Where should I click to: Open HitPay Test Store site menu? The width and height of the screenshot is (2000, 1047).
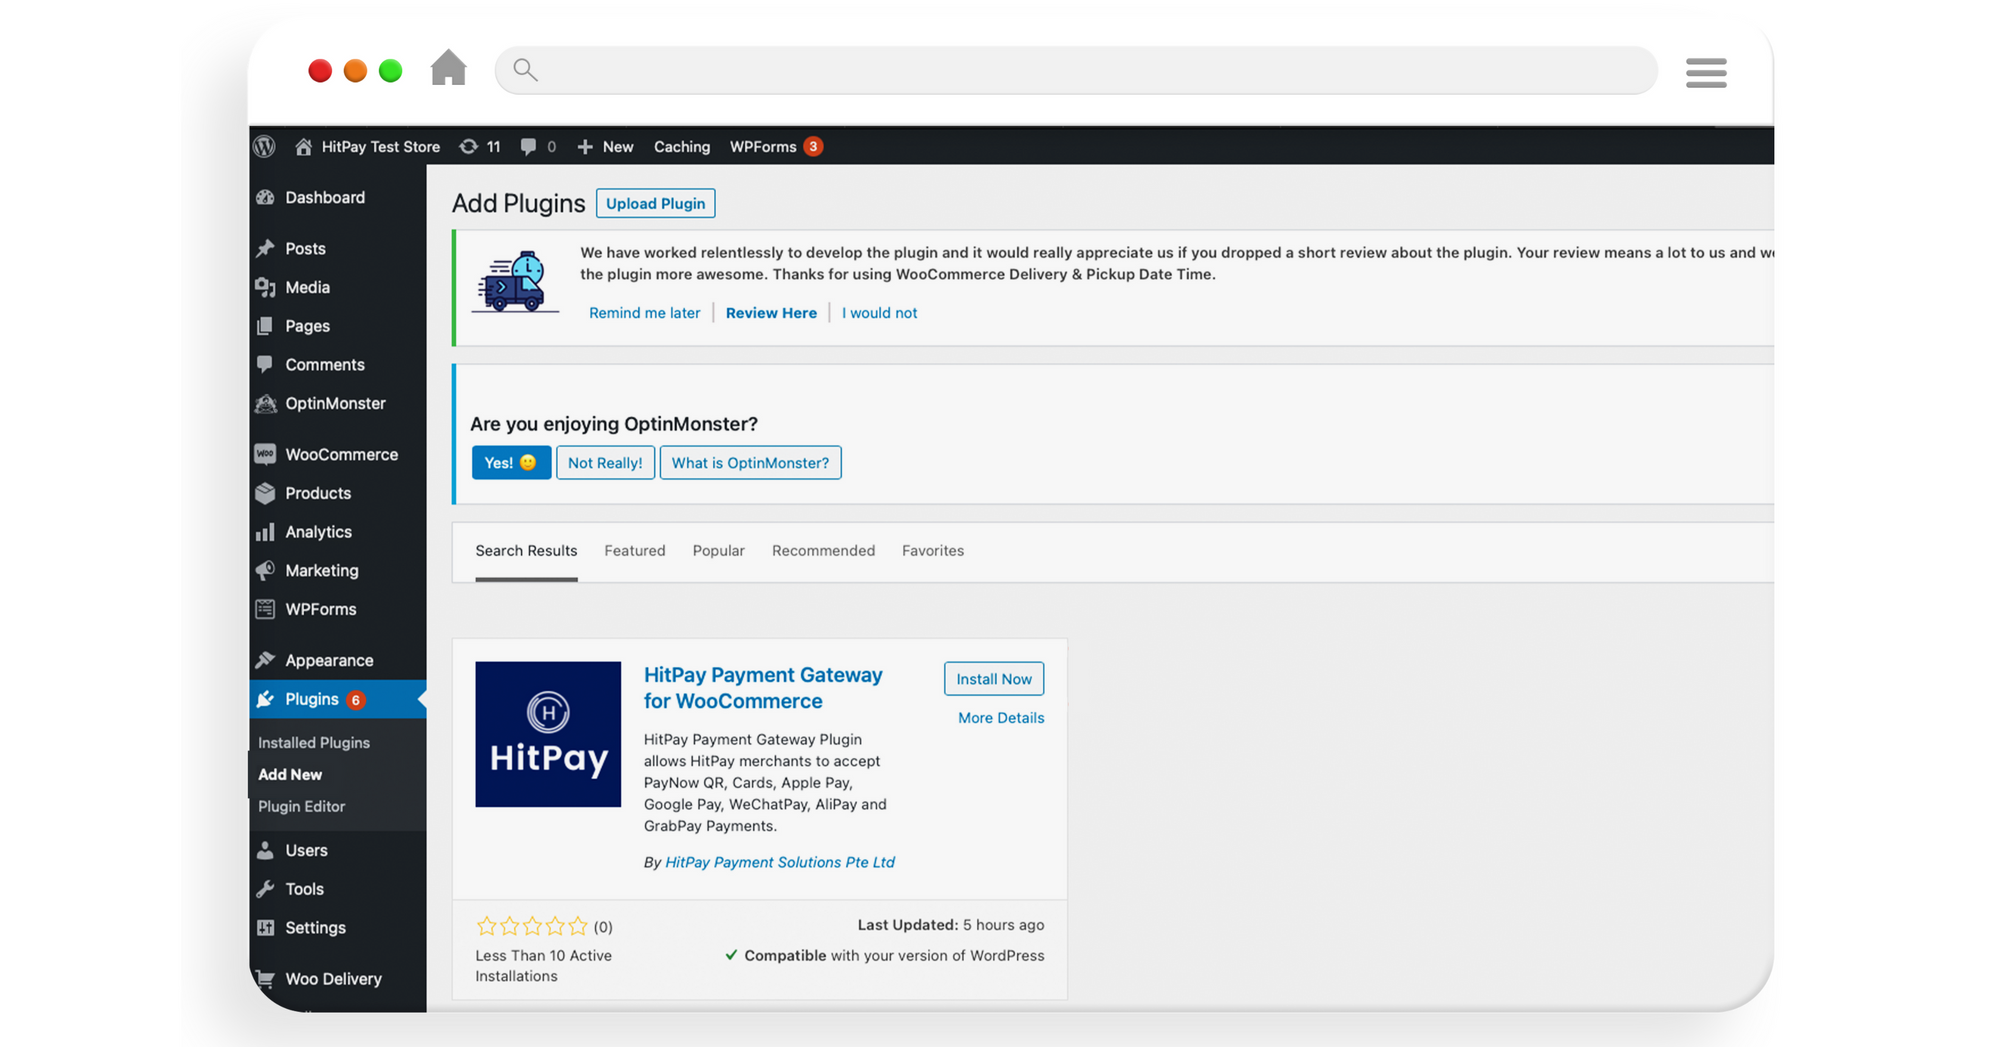[368, 146]
